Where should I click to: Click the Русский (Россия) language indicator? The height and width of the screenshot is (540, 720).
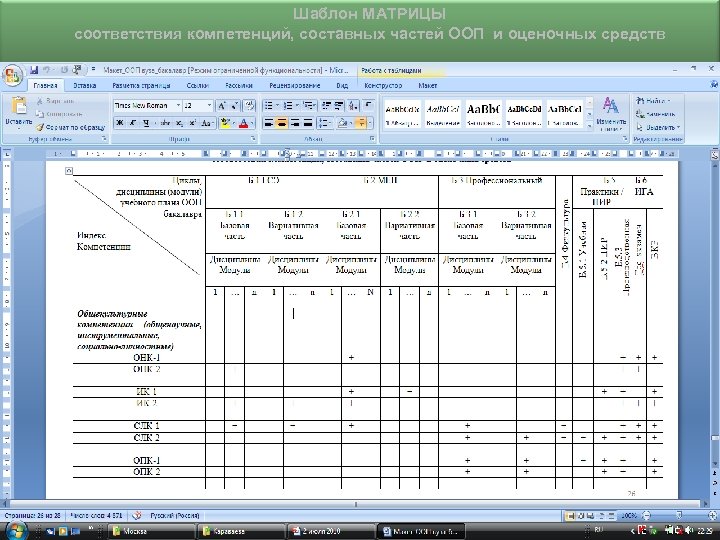(174, 516)
